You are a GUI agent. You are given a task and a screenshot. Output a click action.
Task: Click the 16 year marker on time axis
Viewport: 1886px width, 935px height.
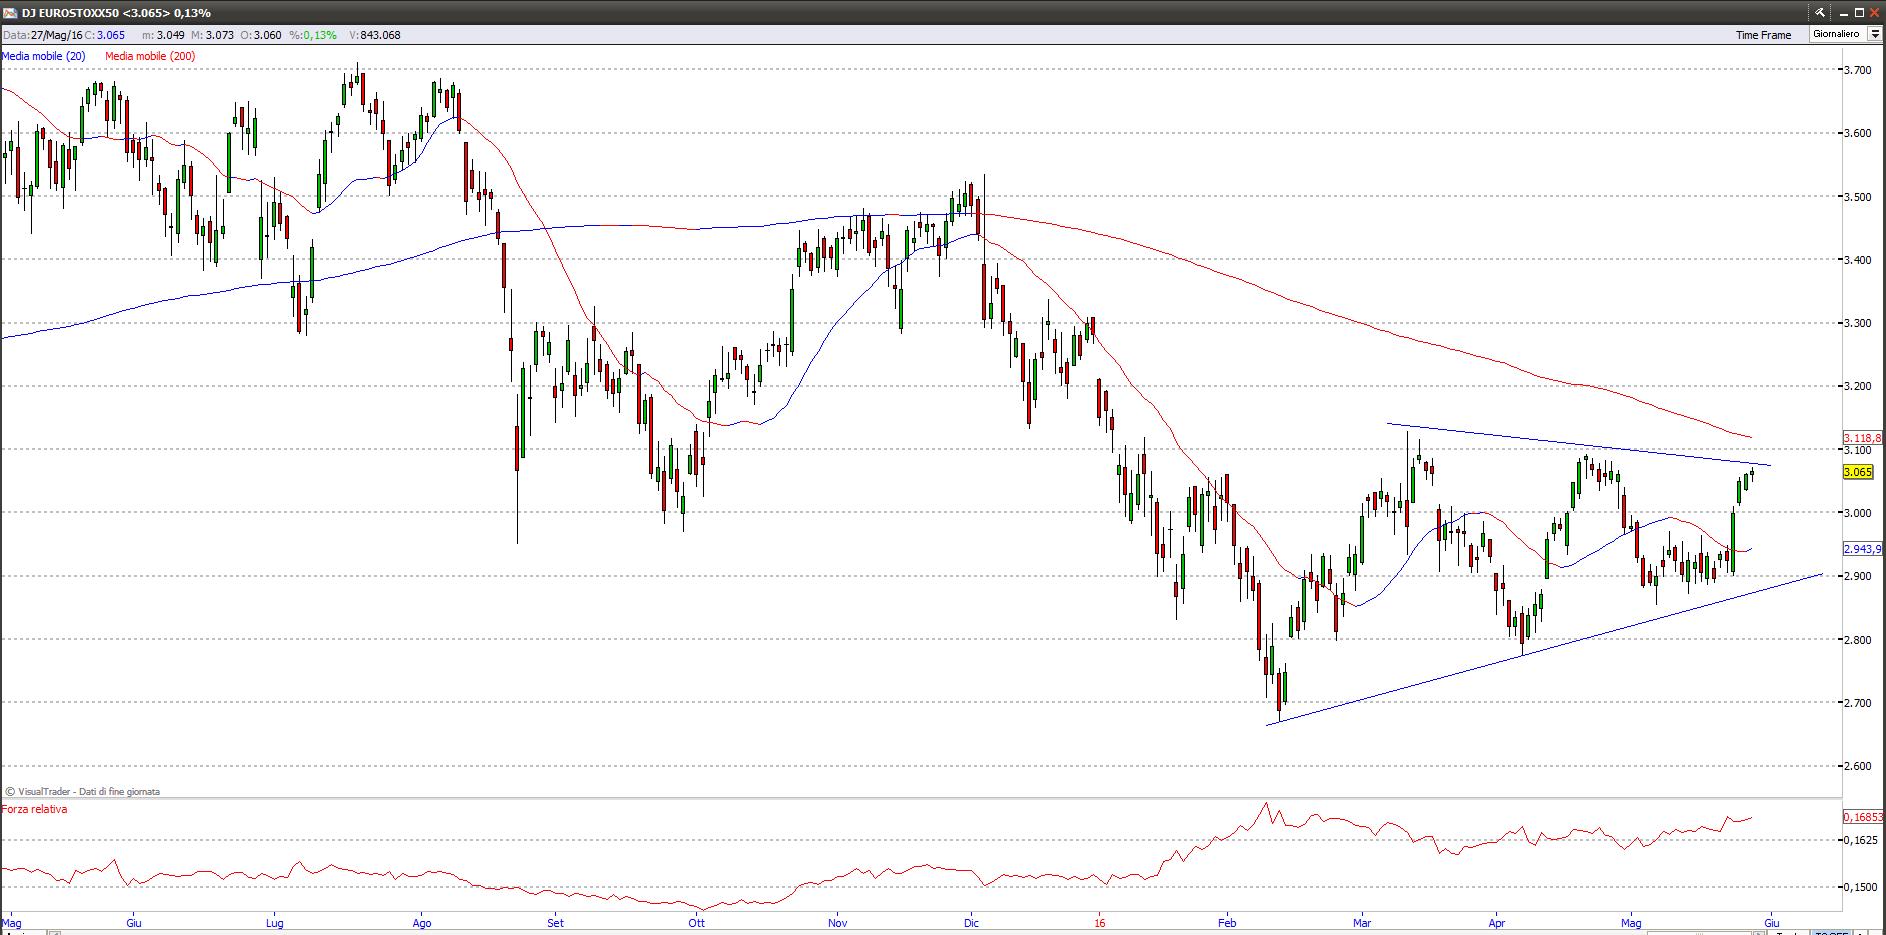coord(1099,923)
